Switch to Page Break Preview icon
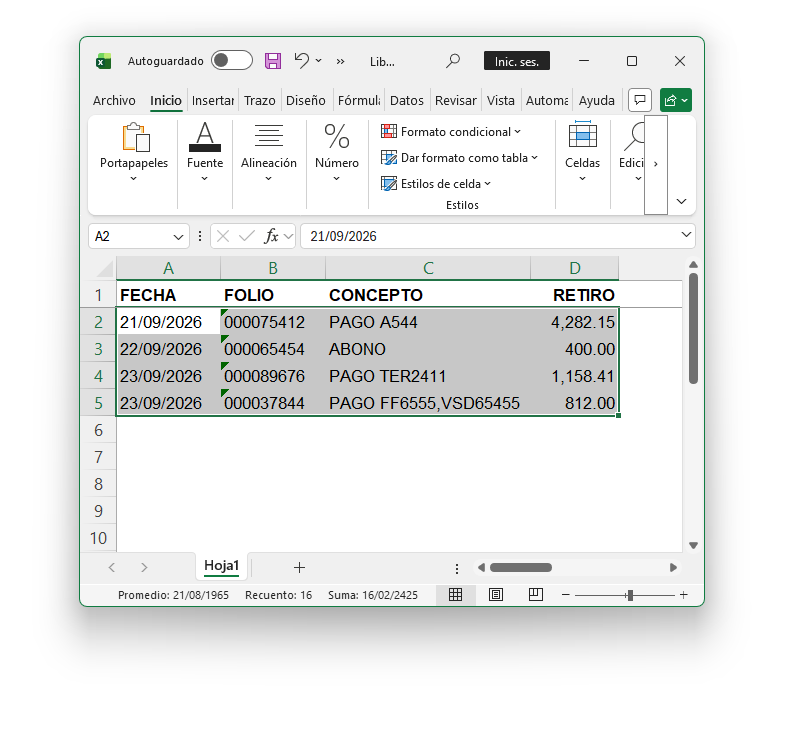 (x=535, y=595)
